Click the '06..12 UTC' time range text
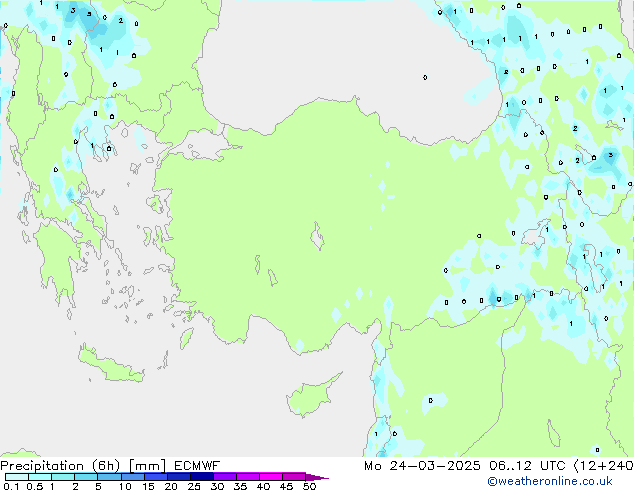Viewport: 634px width, 490px height. 527,466
